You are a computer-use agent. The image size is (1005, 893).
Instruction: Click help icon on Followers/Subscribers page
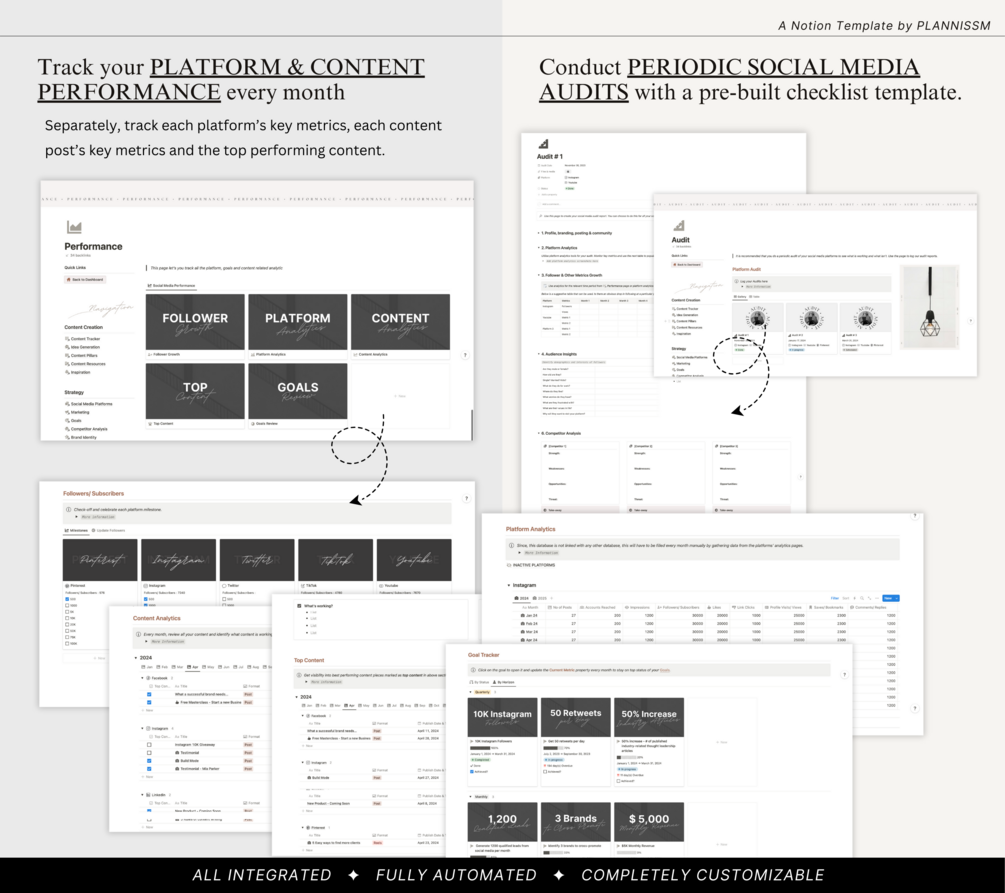[466, 498]
